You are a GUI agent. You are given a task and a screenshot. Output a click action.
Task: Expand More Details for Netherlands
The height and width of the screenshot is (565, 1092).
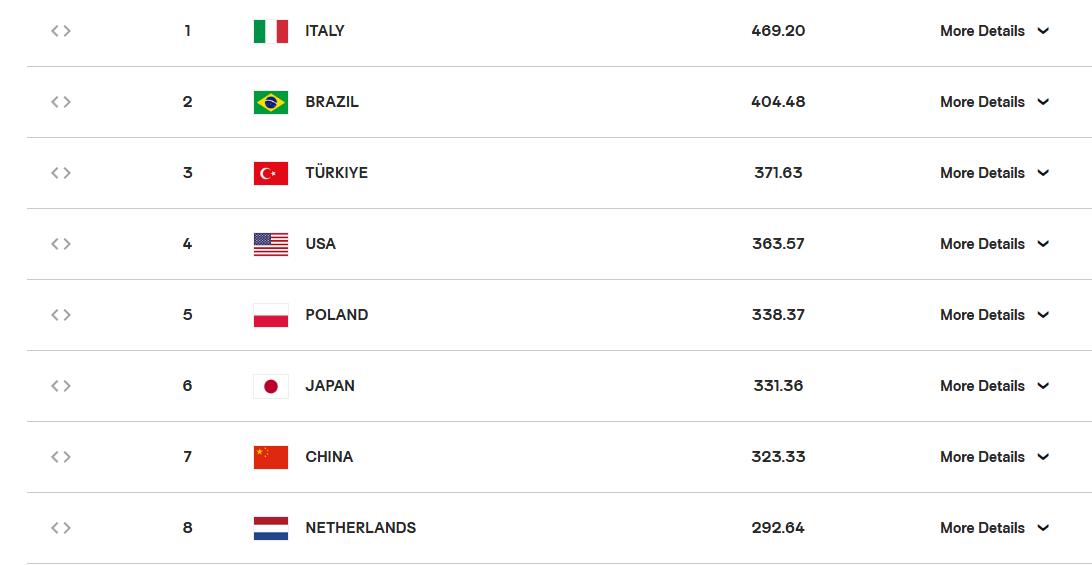994,529
